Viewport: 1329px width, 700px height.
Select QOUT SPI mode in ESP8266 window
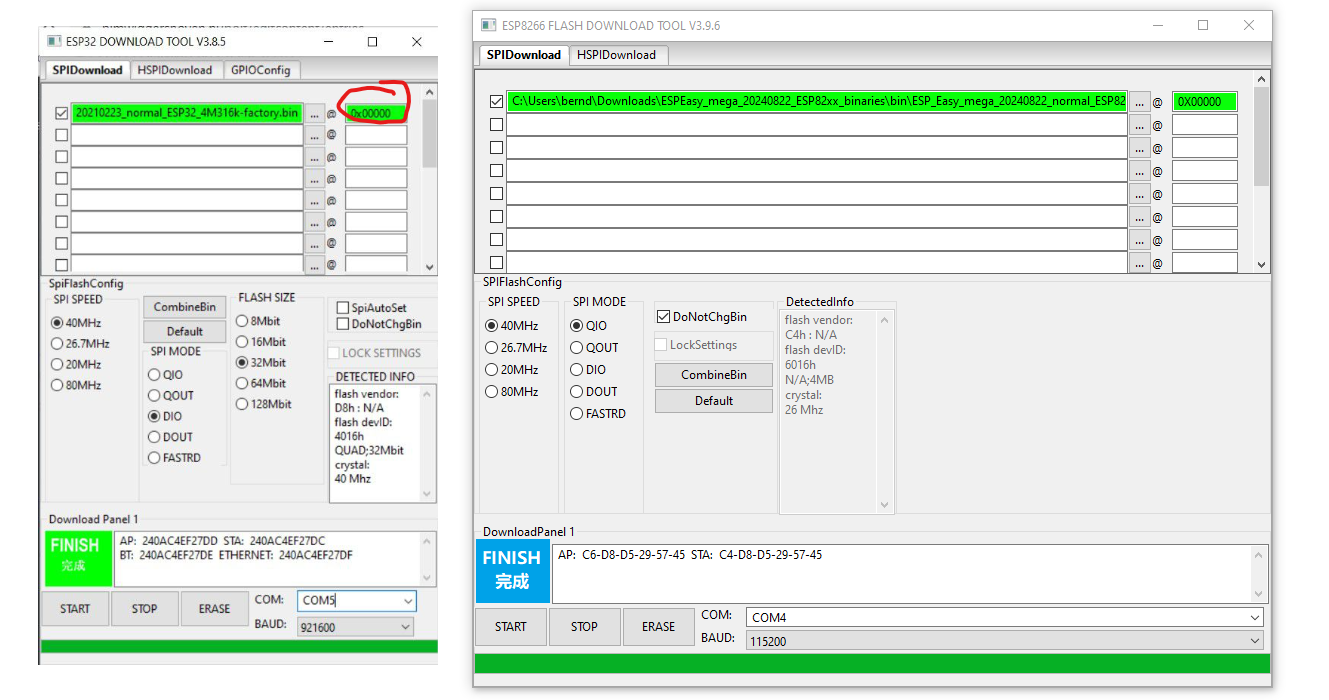577,348
